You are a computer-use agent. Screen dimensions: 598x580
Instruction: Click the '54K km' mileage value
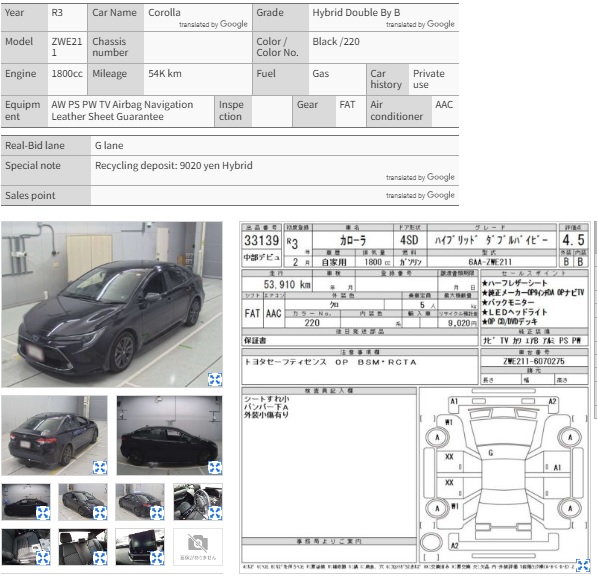(x=165, y=74)
